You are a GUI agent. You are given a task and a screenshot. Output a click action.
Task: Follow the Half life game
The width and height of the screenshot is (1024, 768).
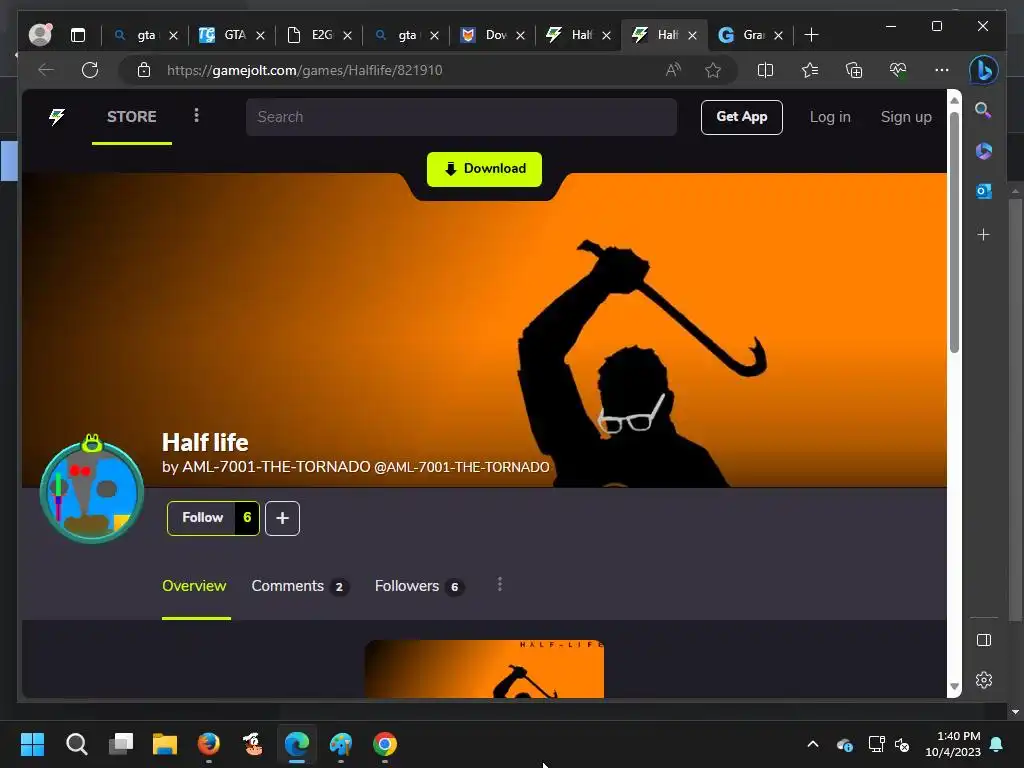point(202,518)
